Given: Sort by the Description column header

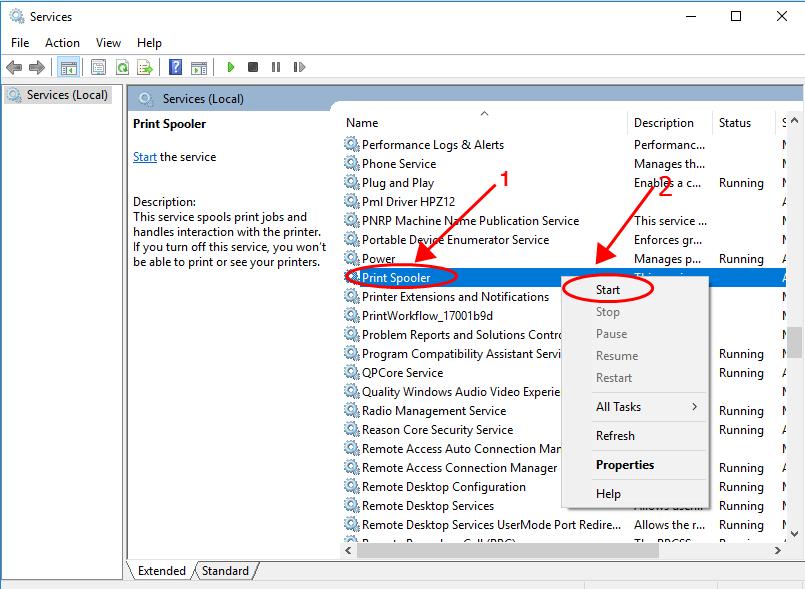Looking at the screenshot, I should [670, 123].
